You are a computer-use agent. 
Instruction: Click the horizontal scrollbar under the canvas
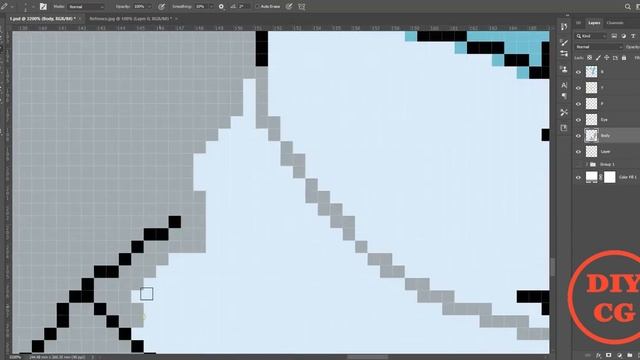(x=367, y=357)
